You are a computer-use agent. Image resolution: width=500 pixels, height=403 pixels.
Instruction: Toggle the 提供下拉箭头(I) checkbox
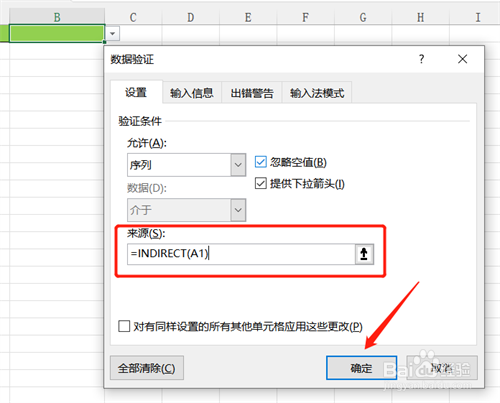click(x=261, y=183)
